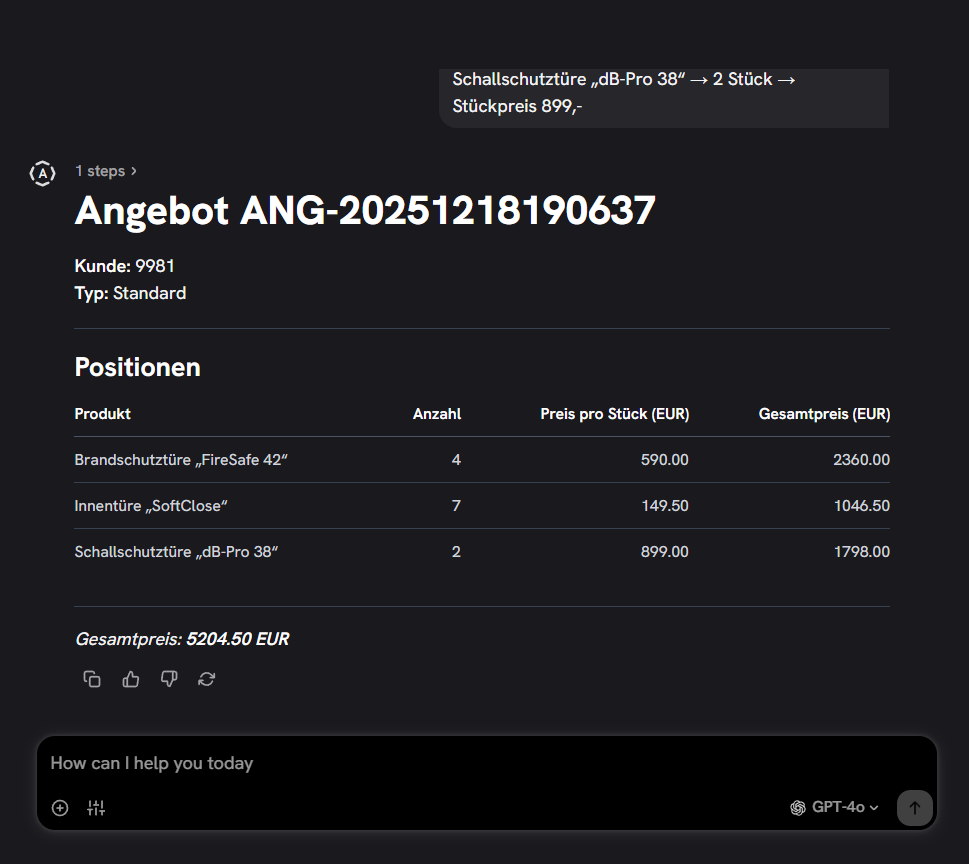Click the Angebot ANG-20251218190637 heading
Viewport: 969px width, 864px height.
point(365,211)
